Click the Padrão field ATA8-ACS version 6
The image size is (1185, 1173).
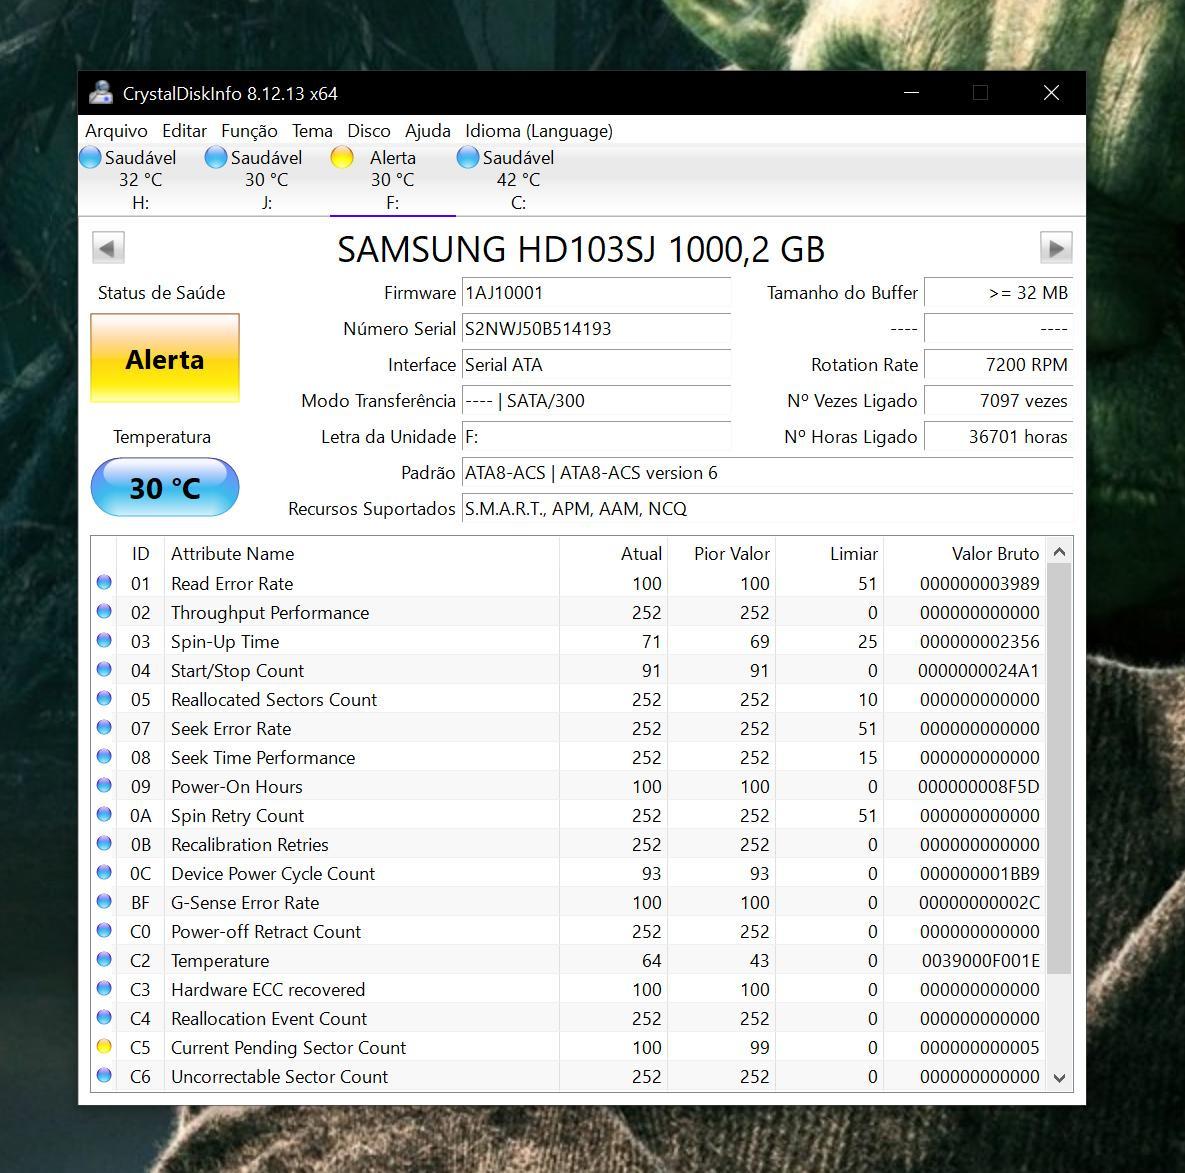[x=767, y=473]
